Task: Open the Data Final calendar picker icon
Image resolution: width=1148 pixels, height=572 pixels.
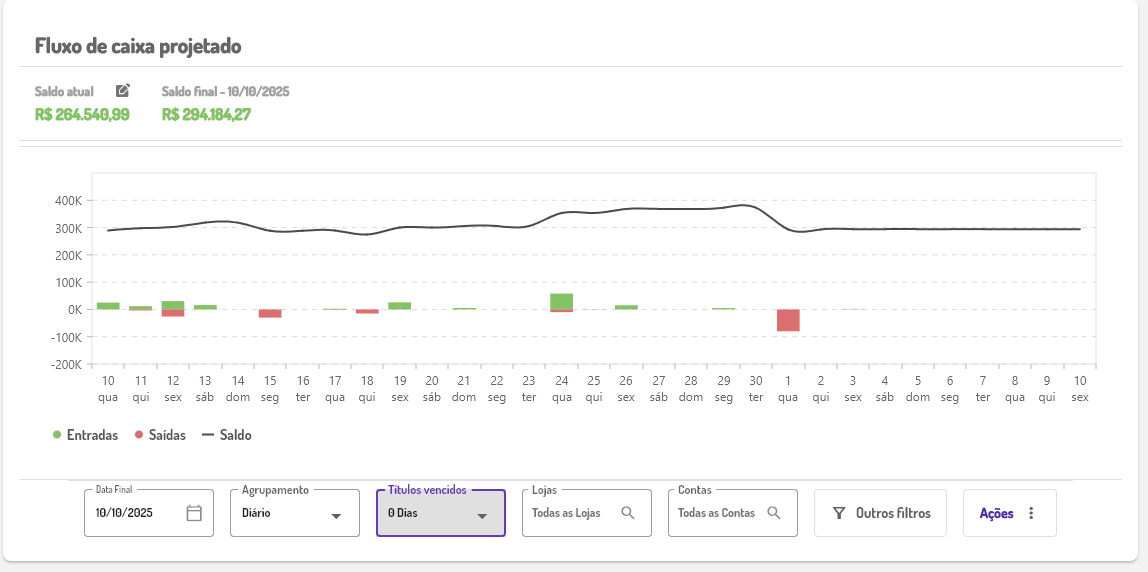Action: coord(194,513)
